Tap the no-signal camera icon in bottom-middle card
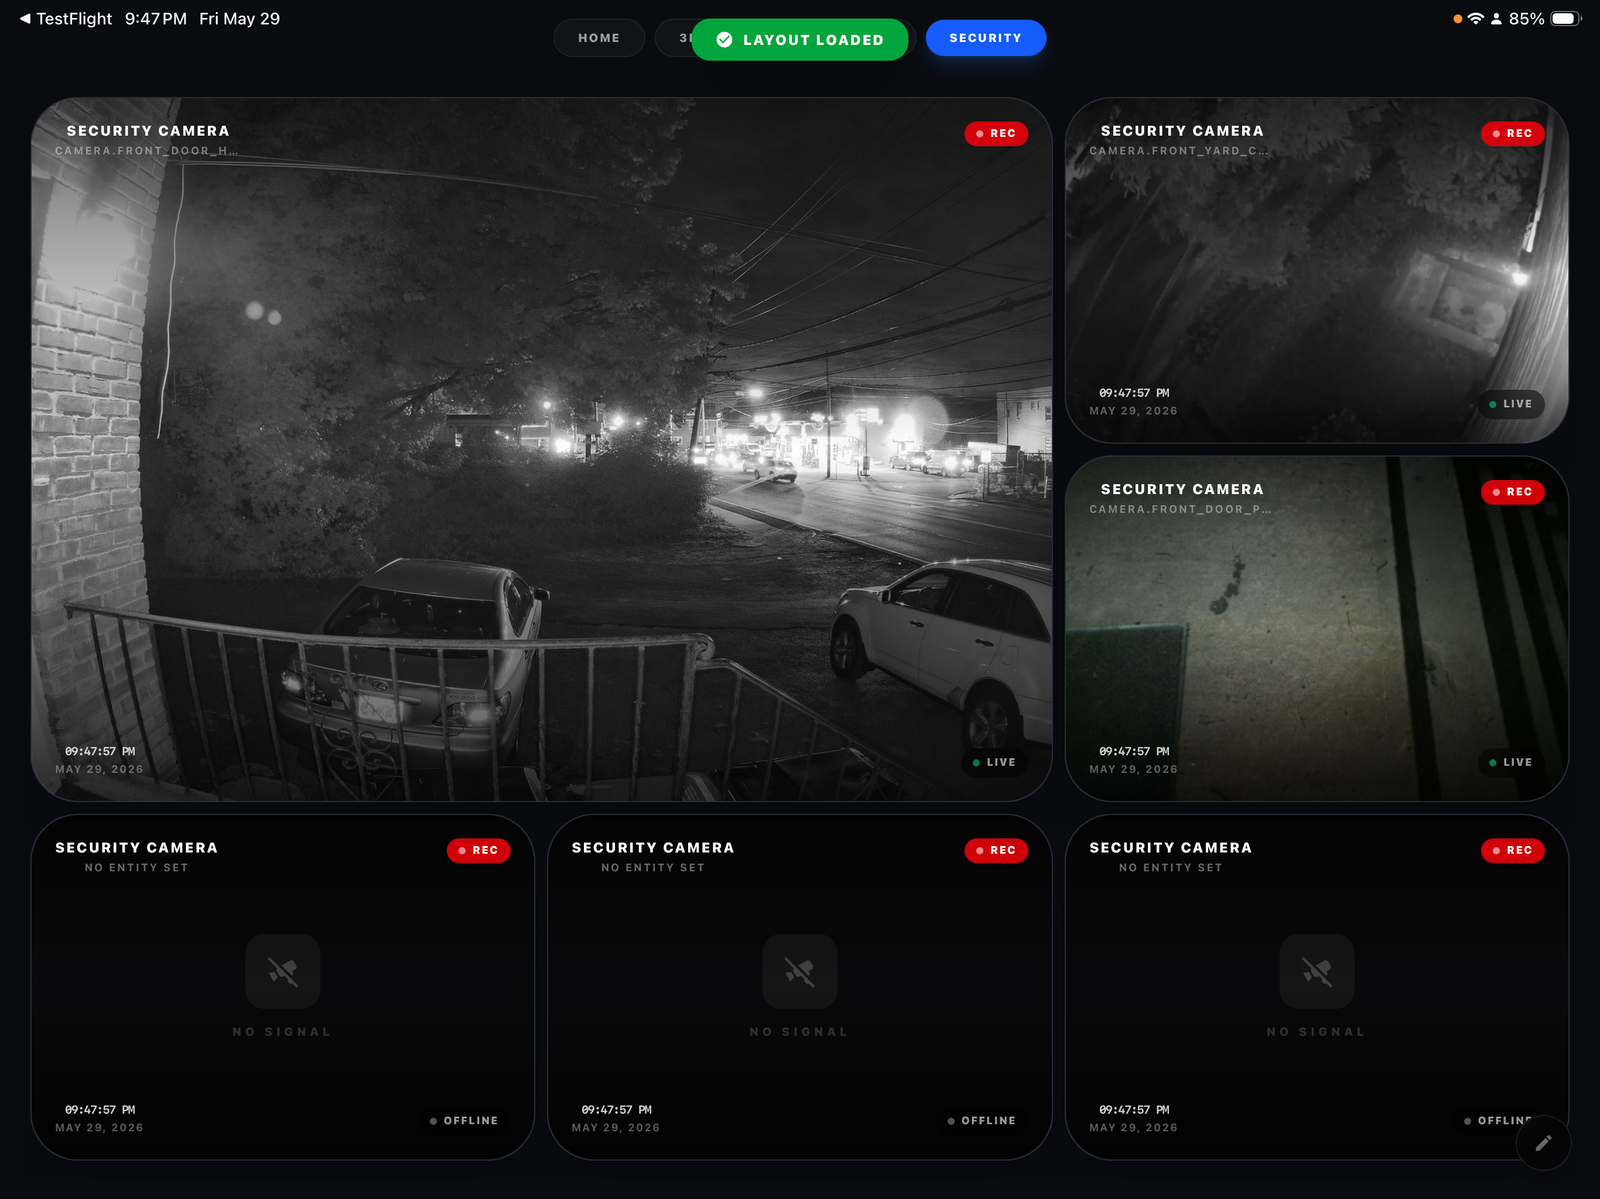 pyautogui.click(x=800, y=971)
